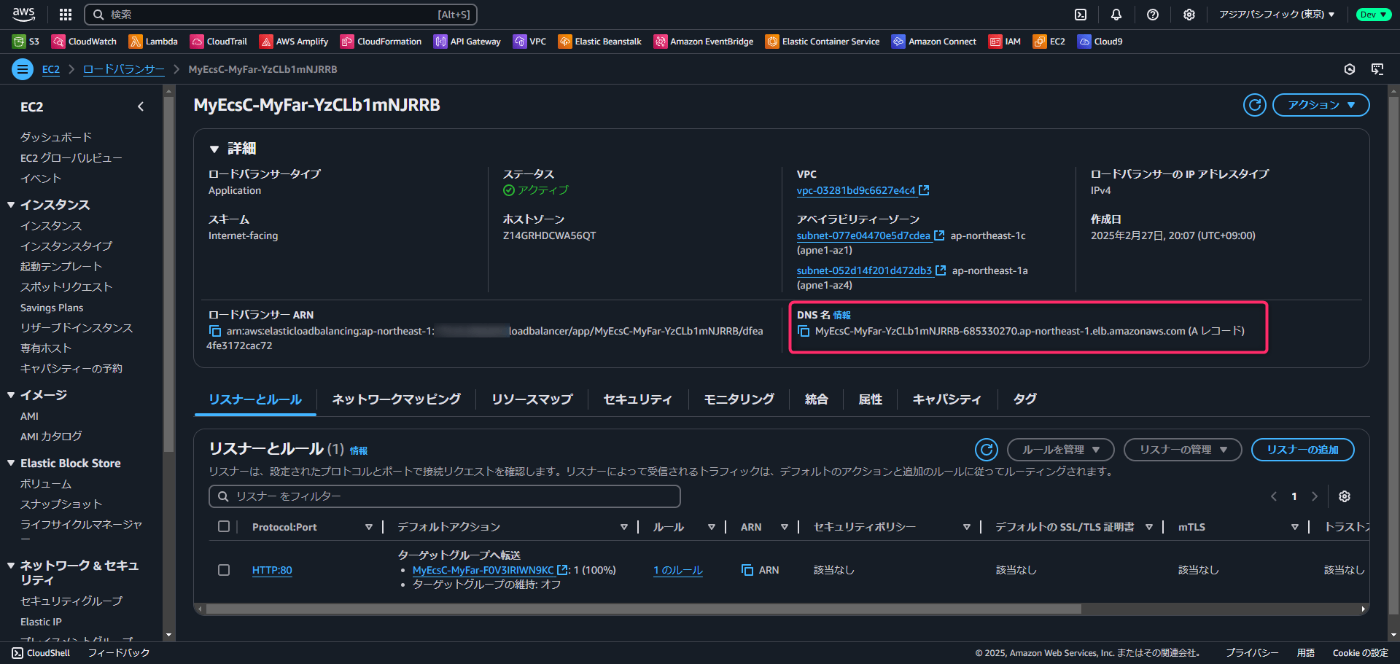
Task: Open the help question mark menu
Action: pos(1152,15)
